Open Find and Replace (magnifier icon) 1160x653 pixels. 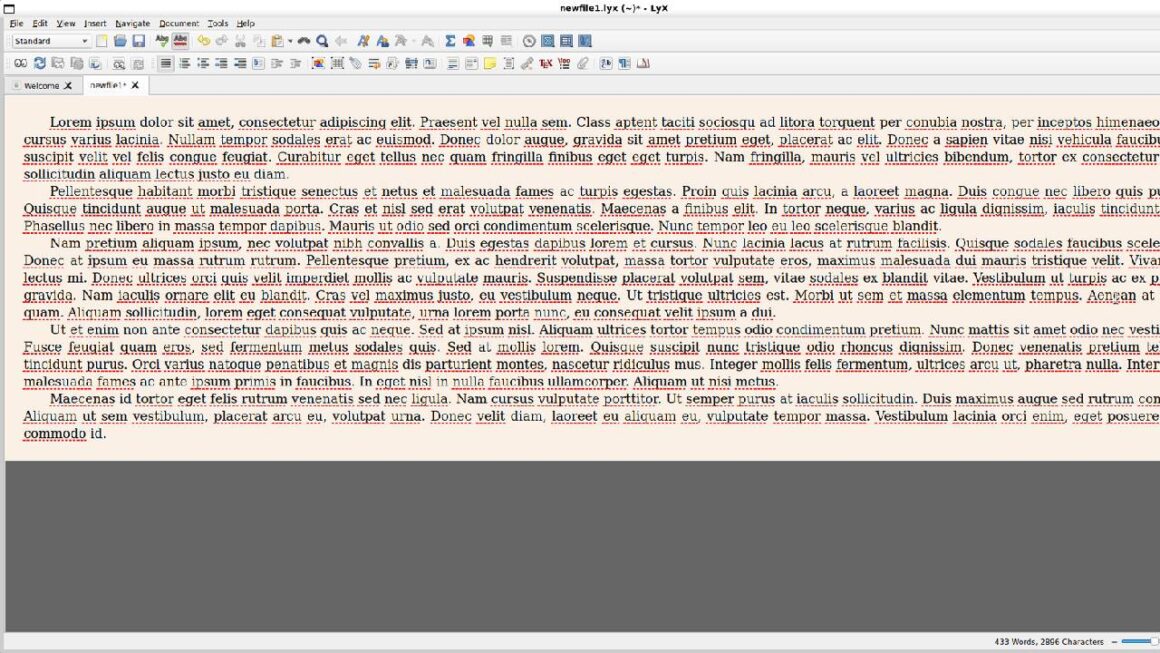click(x=323, y=41)
